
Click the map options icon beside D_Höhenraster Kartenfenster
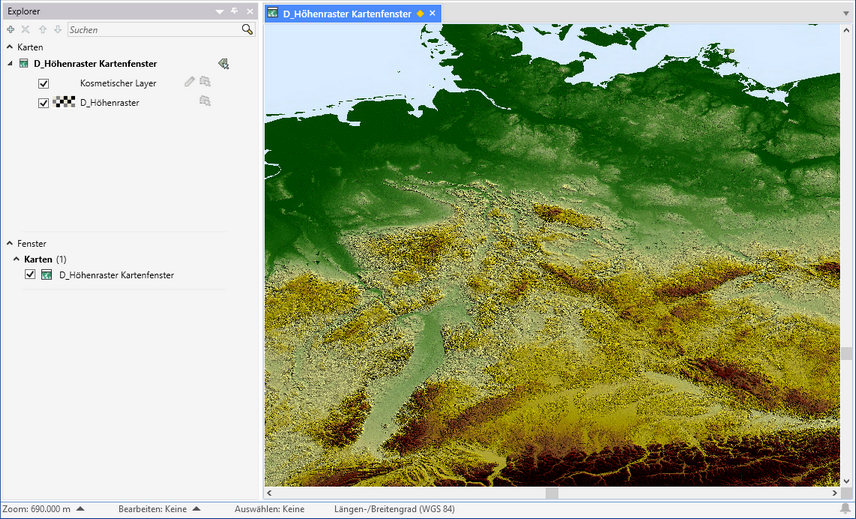pos(224,64)
